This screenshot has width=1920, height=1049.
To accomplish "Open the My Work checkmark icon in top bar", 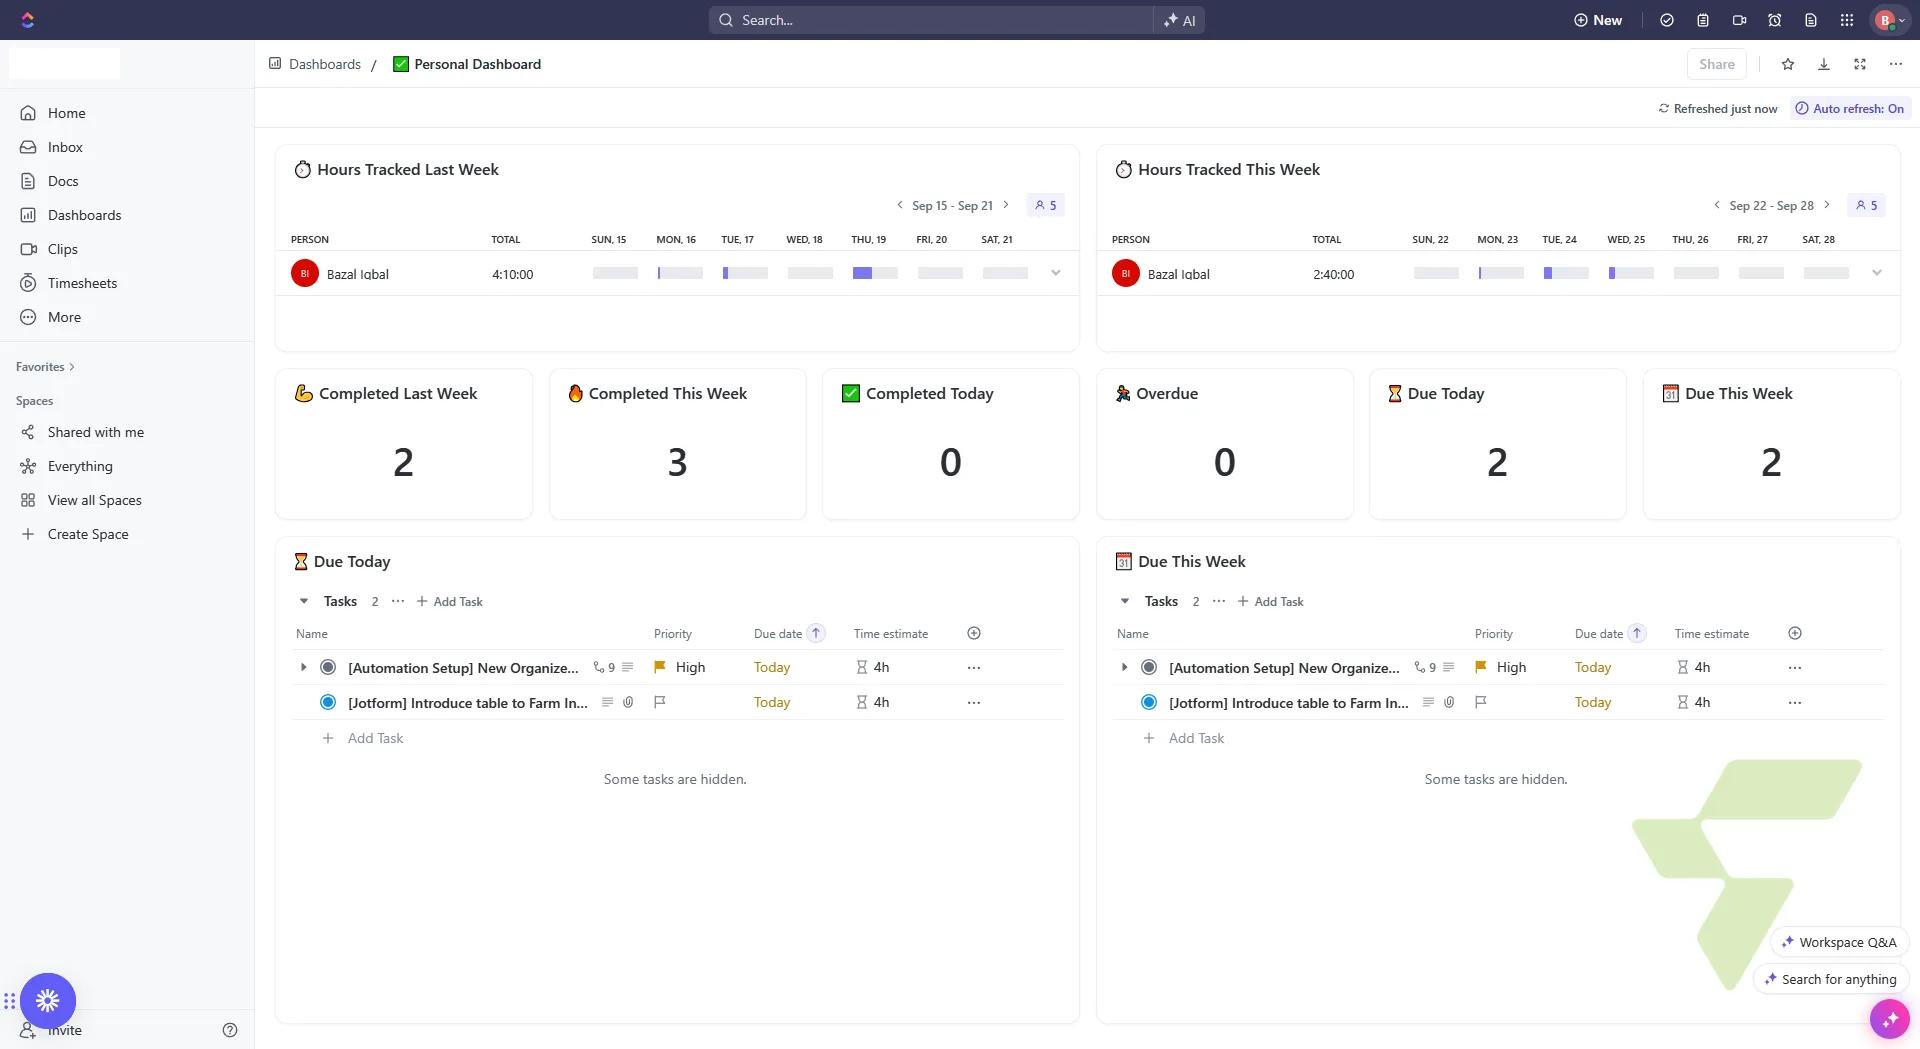I will click(1667, 20).
